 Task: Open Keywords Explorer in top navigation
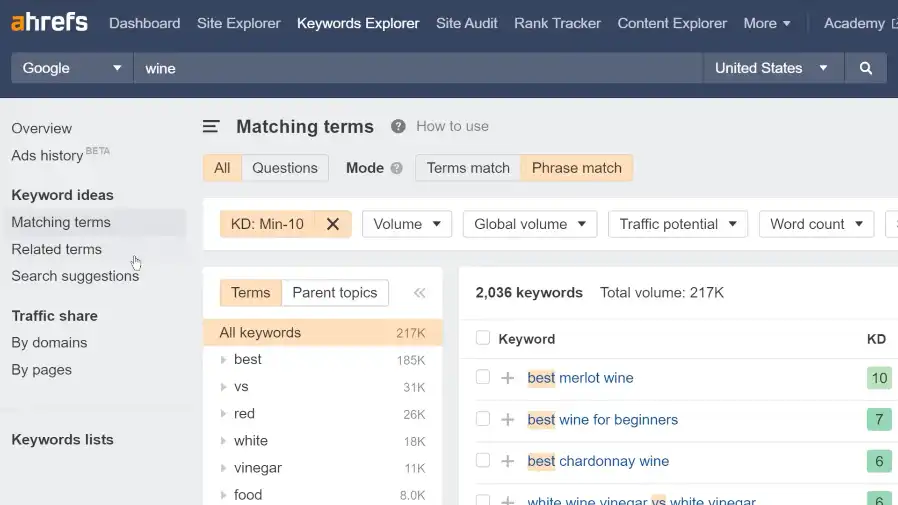tap(358, 23)
